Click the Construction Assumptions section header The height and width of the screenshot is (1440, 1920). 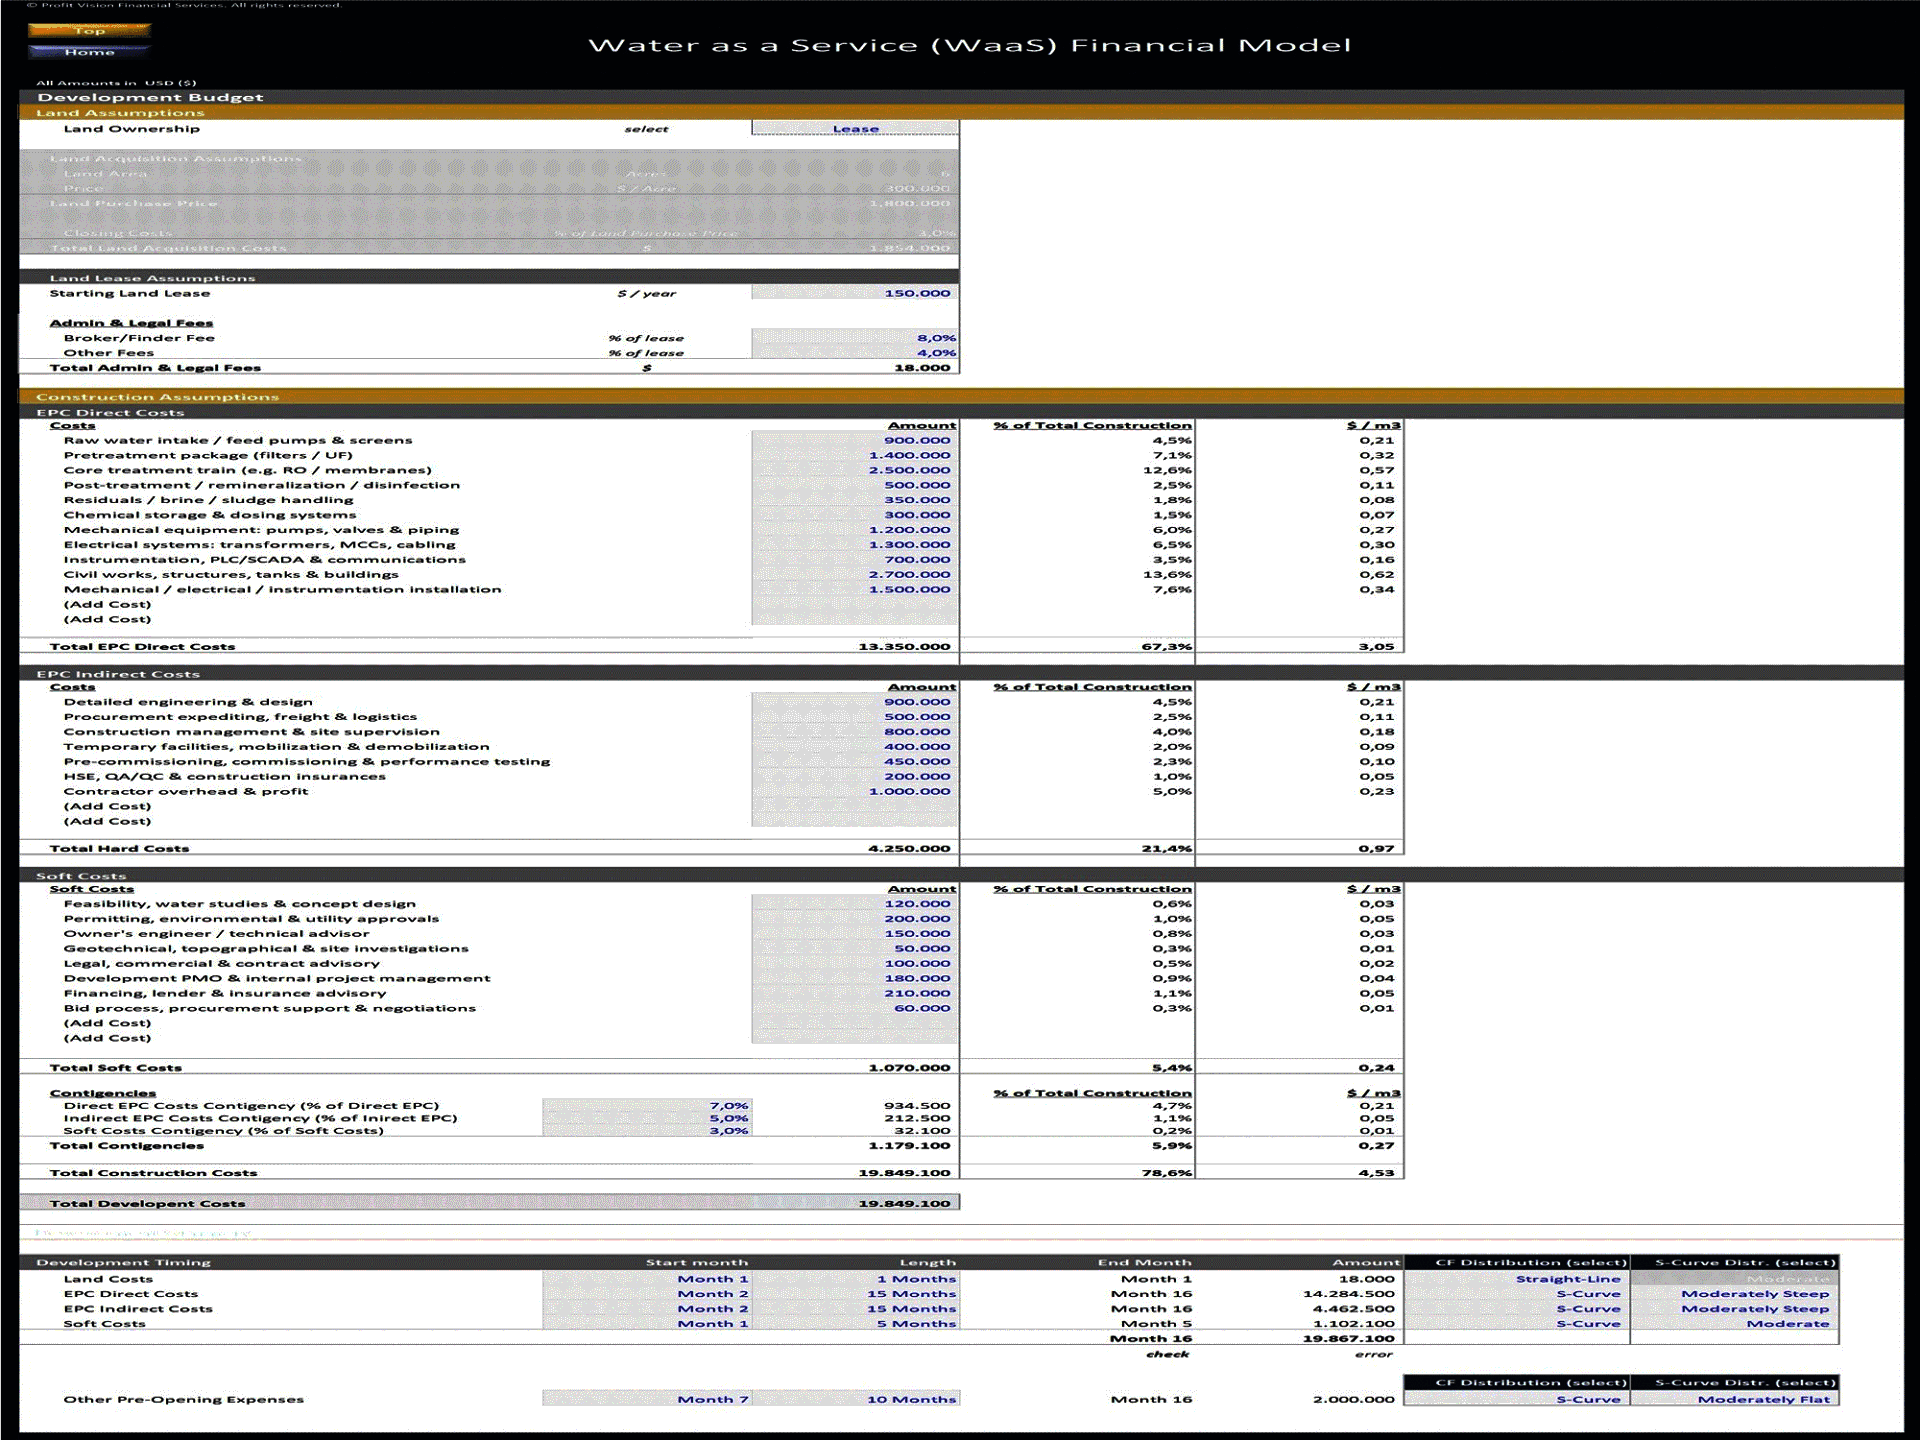[x=961, y=397]
